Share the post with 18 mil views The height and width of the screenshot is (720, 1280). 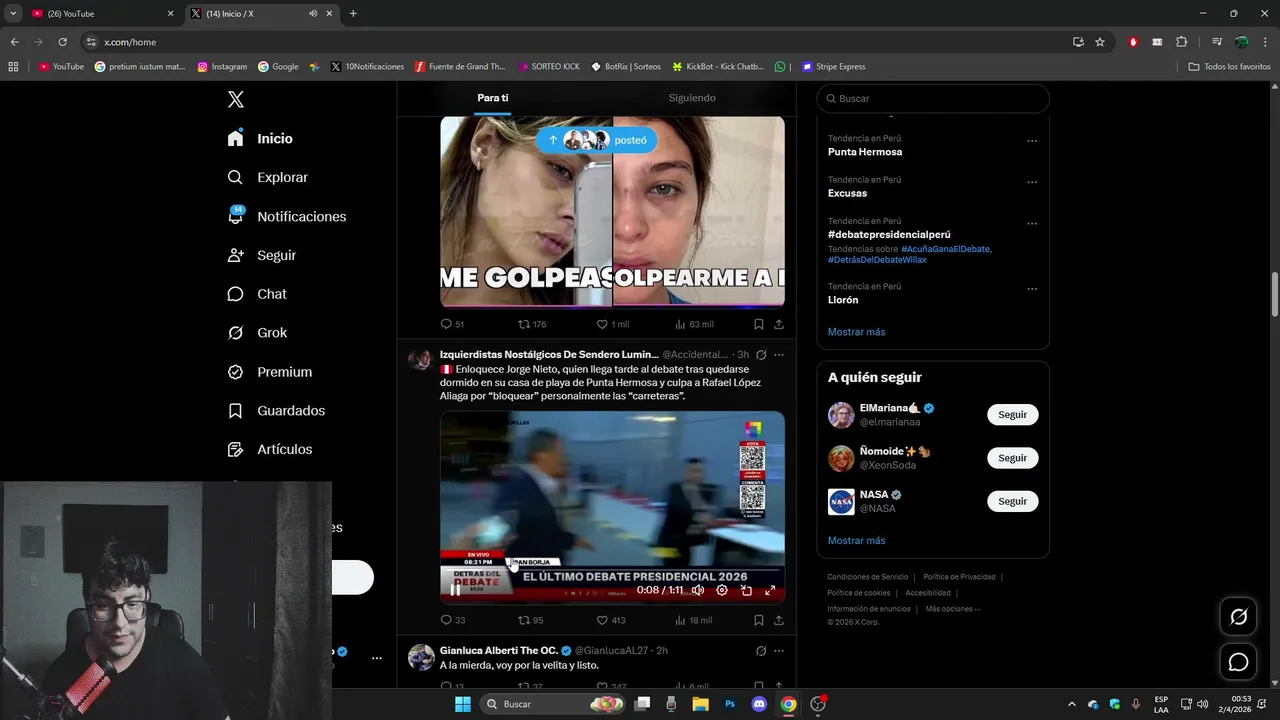coord(778,620)
